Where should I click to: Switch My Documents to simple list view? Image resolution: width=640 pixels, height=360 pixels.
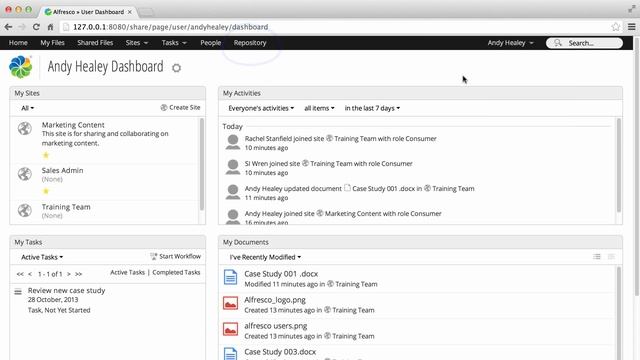(597, 257)
